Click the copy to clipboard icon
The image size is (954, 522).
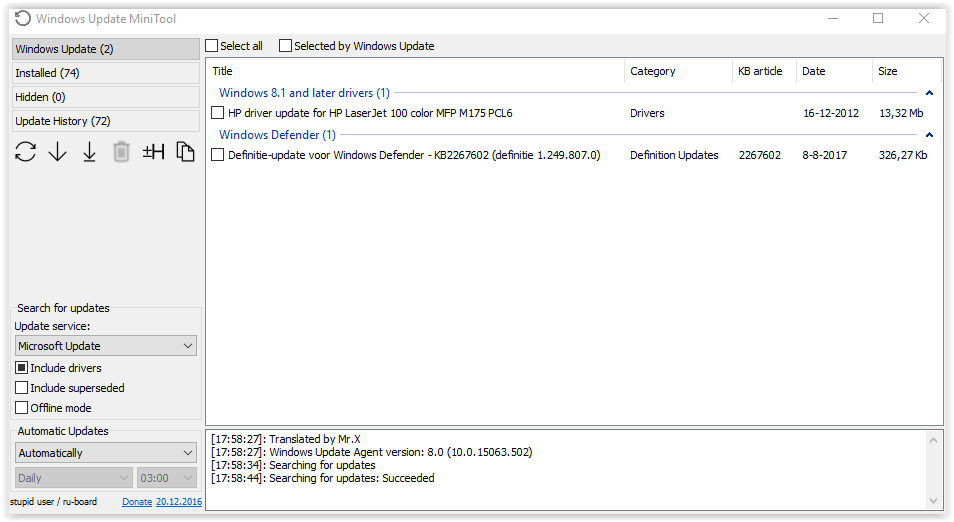pos(185,152)
